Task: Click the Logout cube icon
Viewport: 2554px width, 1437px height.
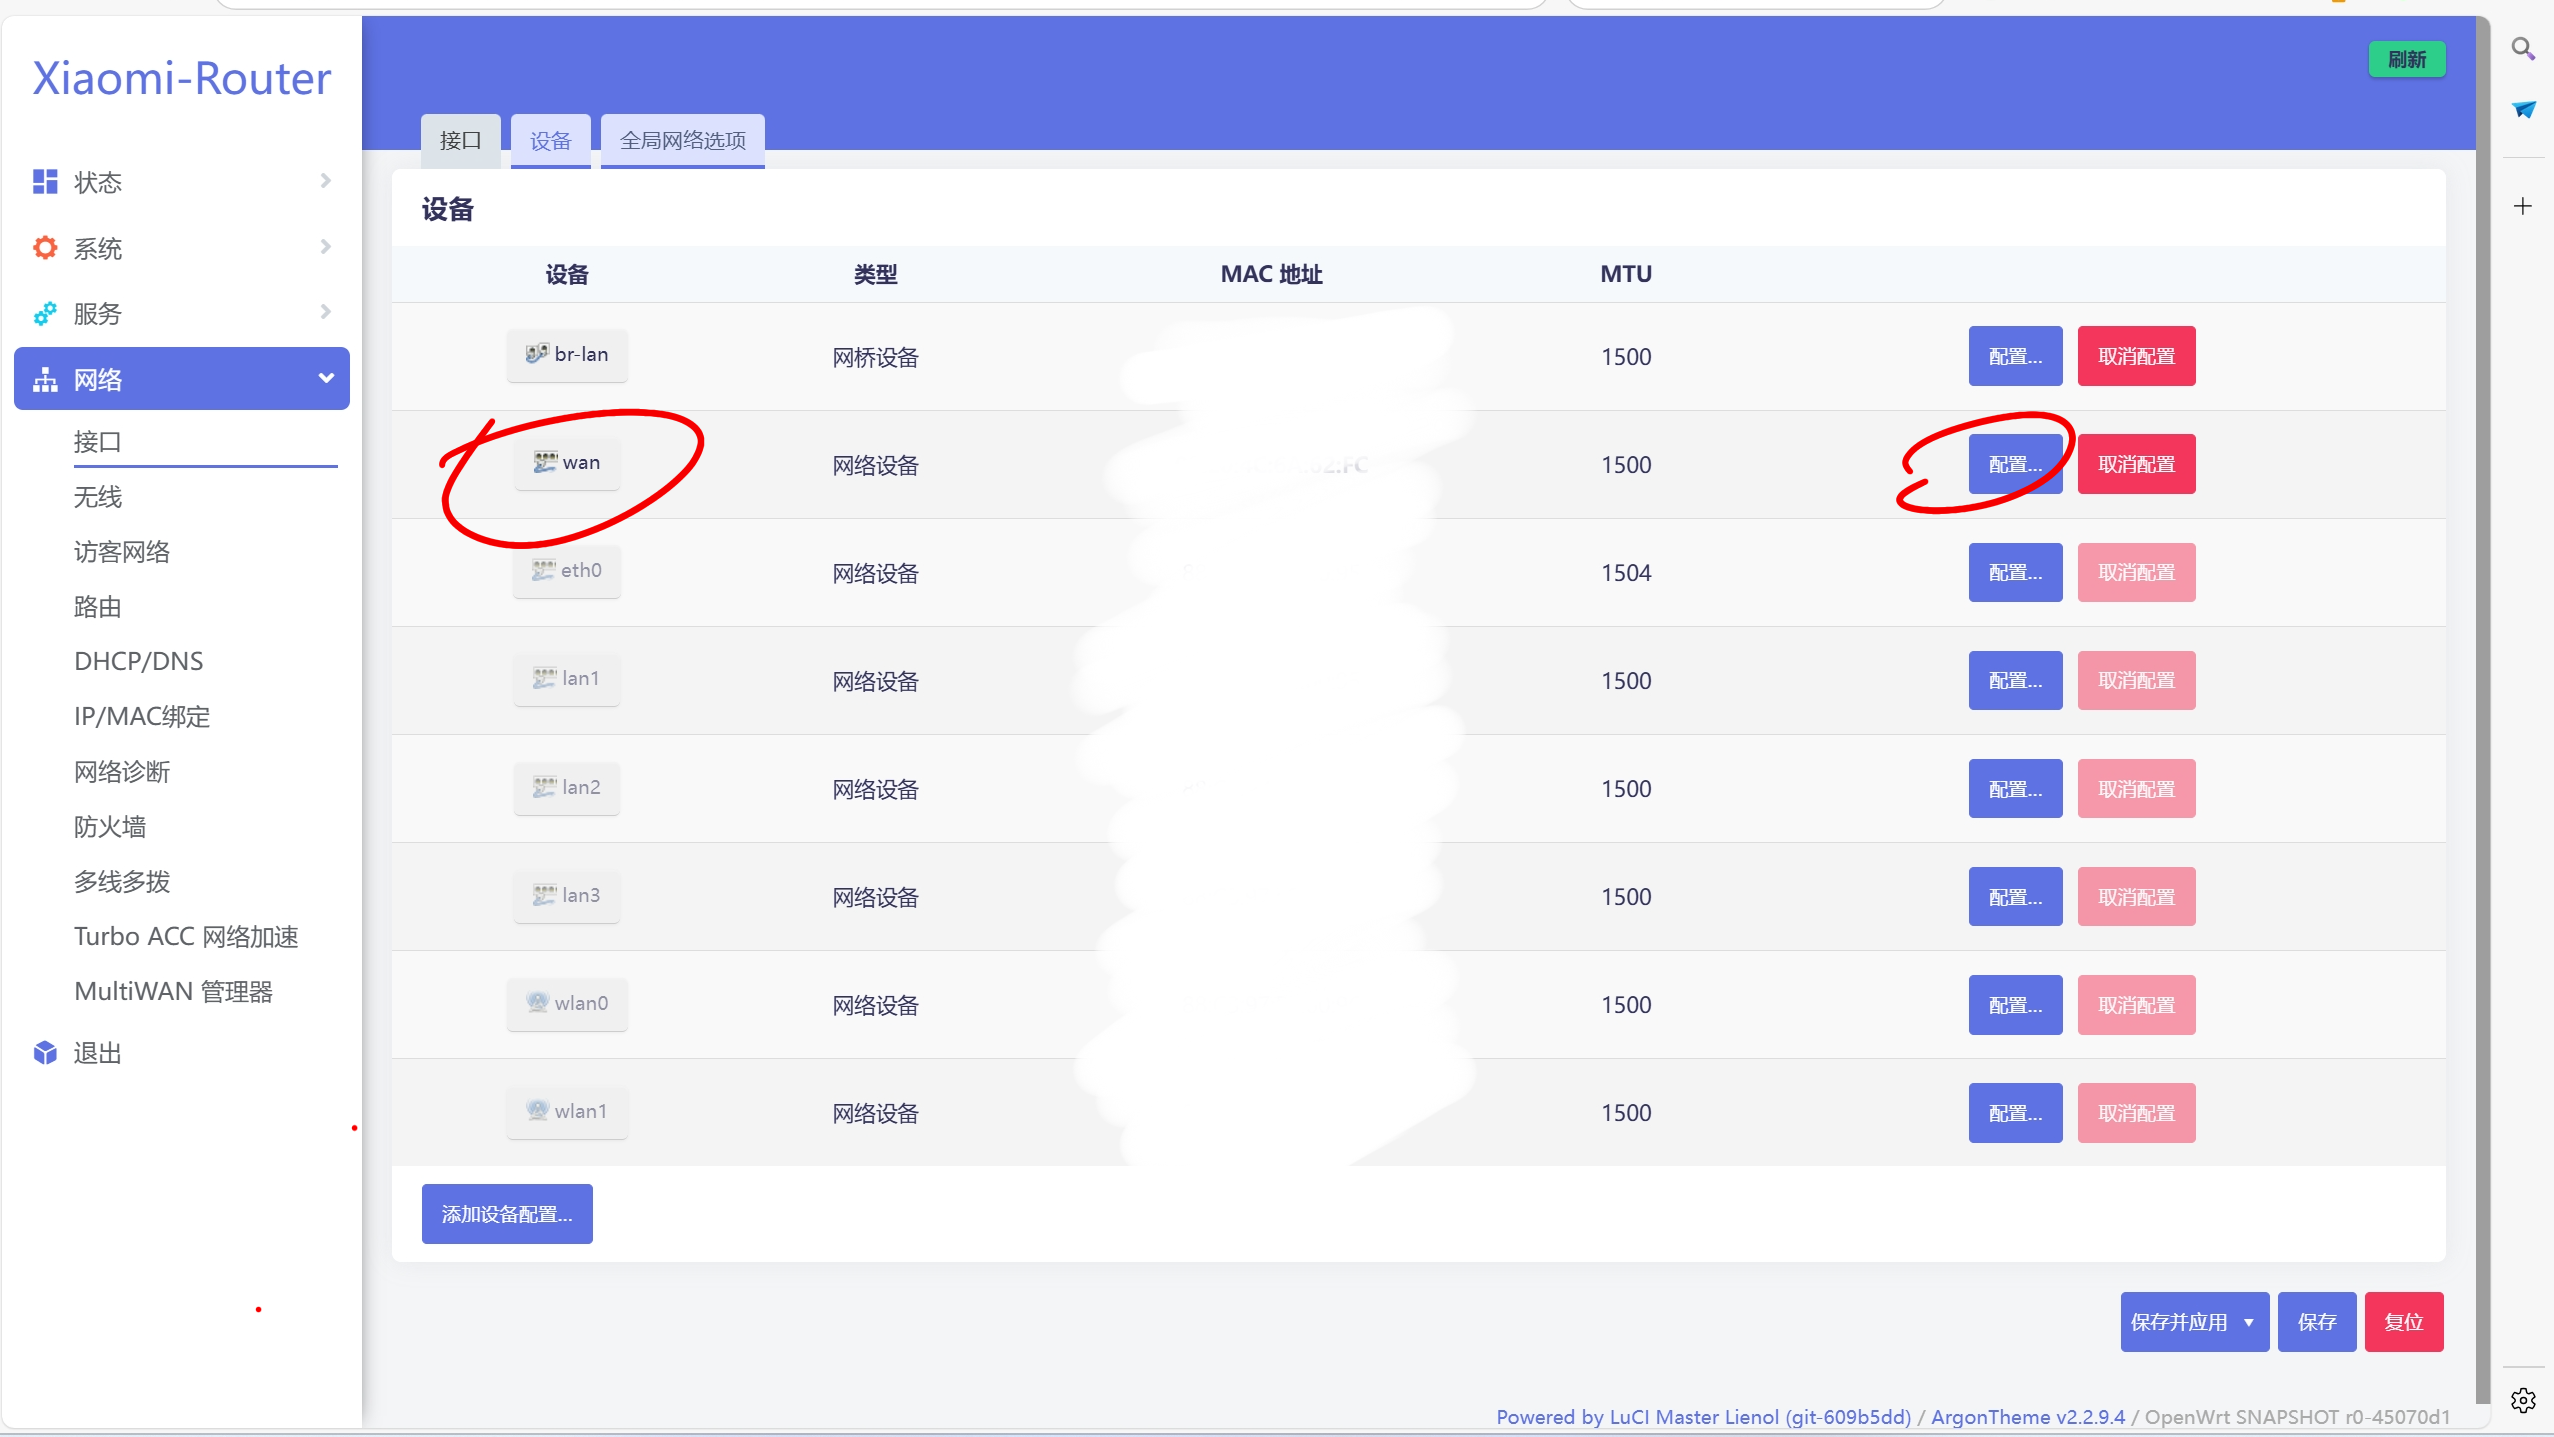Action: pyautogui.click(x=45, y=1053)
